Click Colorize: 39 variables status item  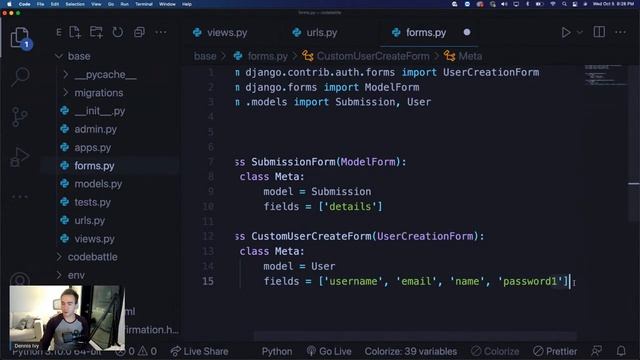(411, 351)
